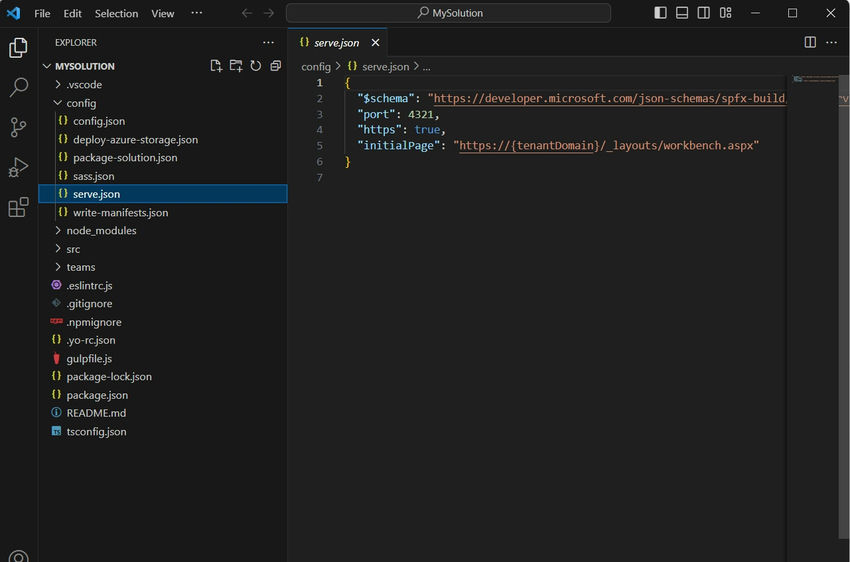Click the New File icon in Explorer
Screen dimensions: 850x562
click(x=216, y=66)
